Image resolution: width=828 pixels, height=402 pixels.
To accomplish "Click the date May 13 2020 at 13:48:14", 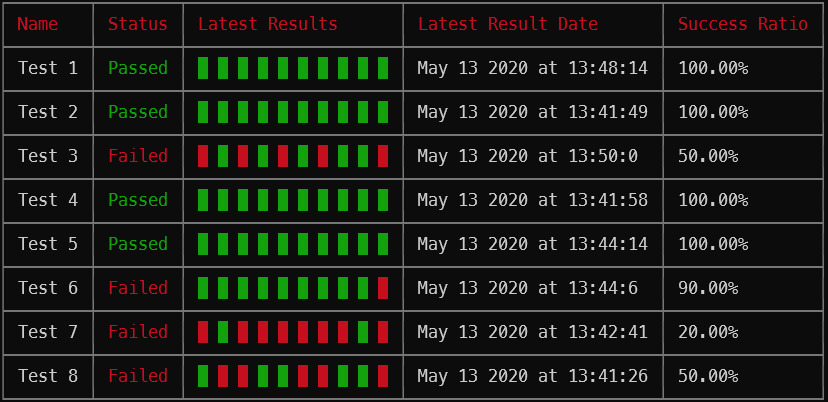I will coord(532,68).
